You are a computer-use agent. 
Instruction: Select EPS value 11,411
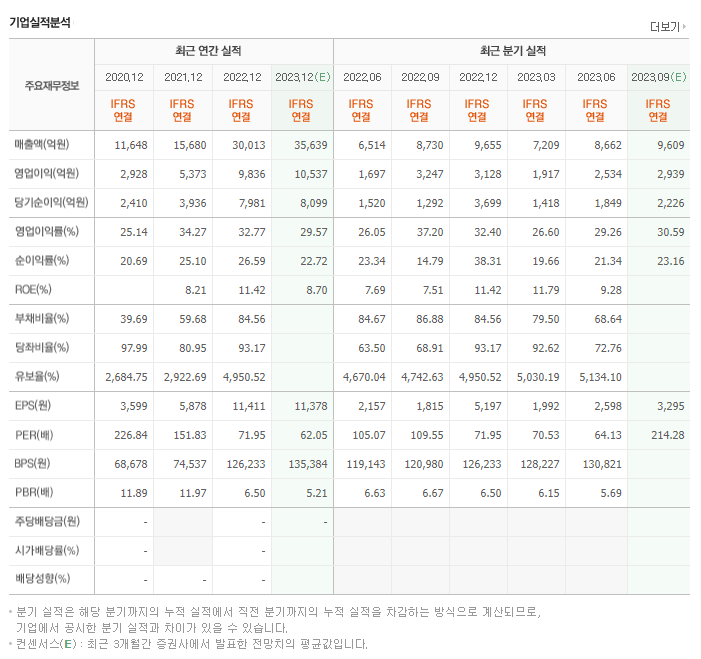249,406
